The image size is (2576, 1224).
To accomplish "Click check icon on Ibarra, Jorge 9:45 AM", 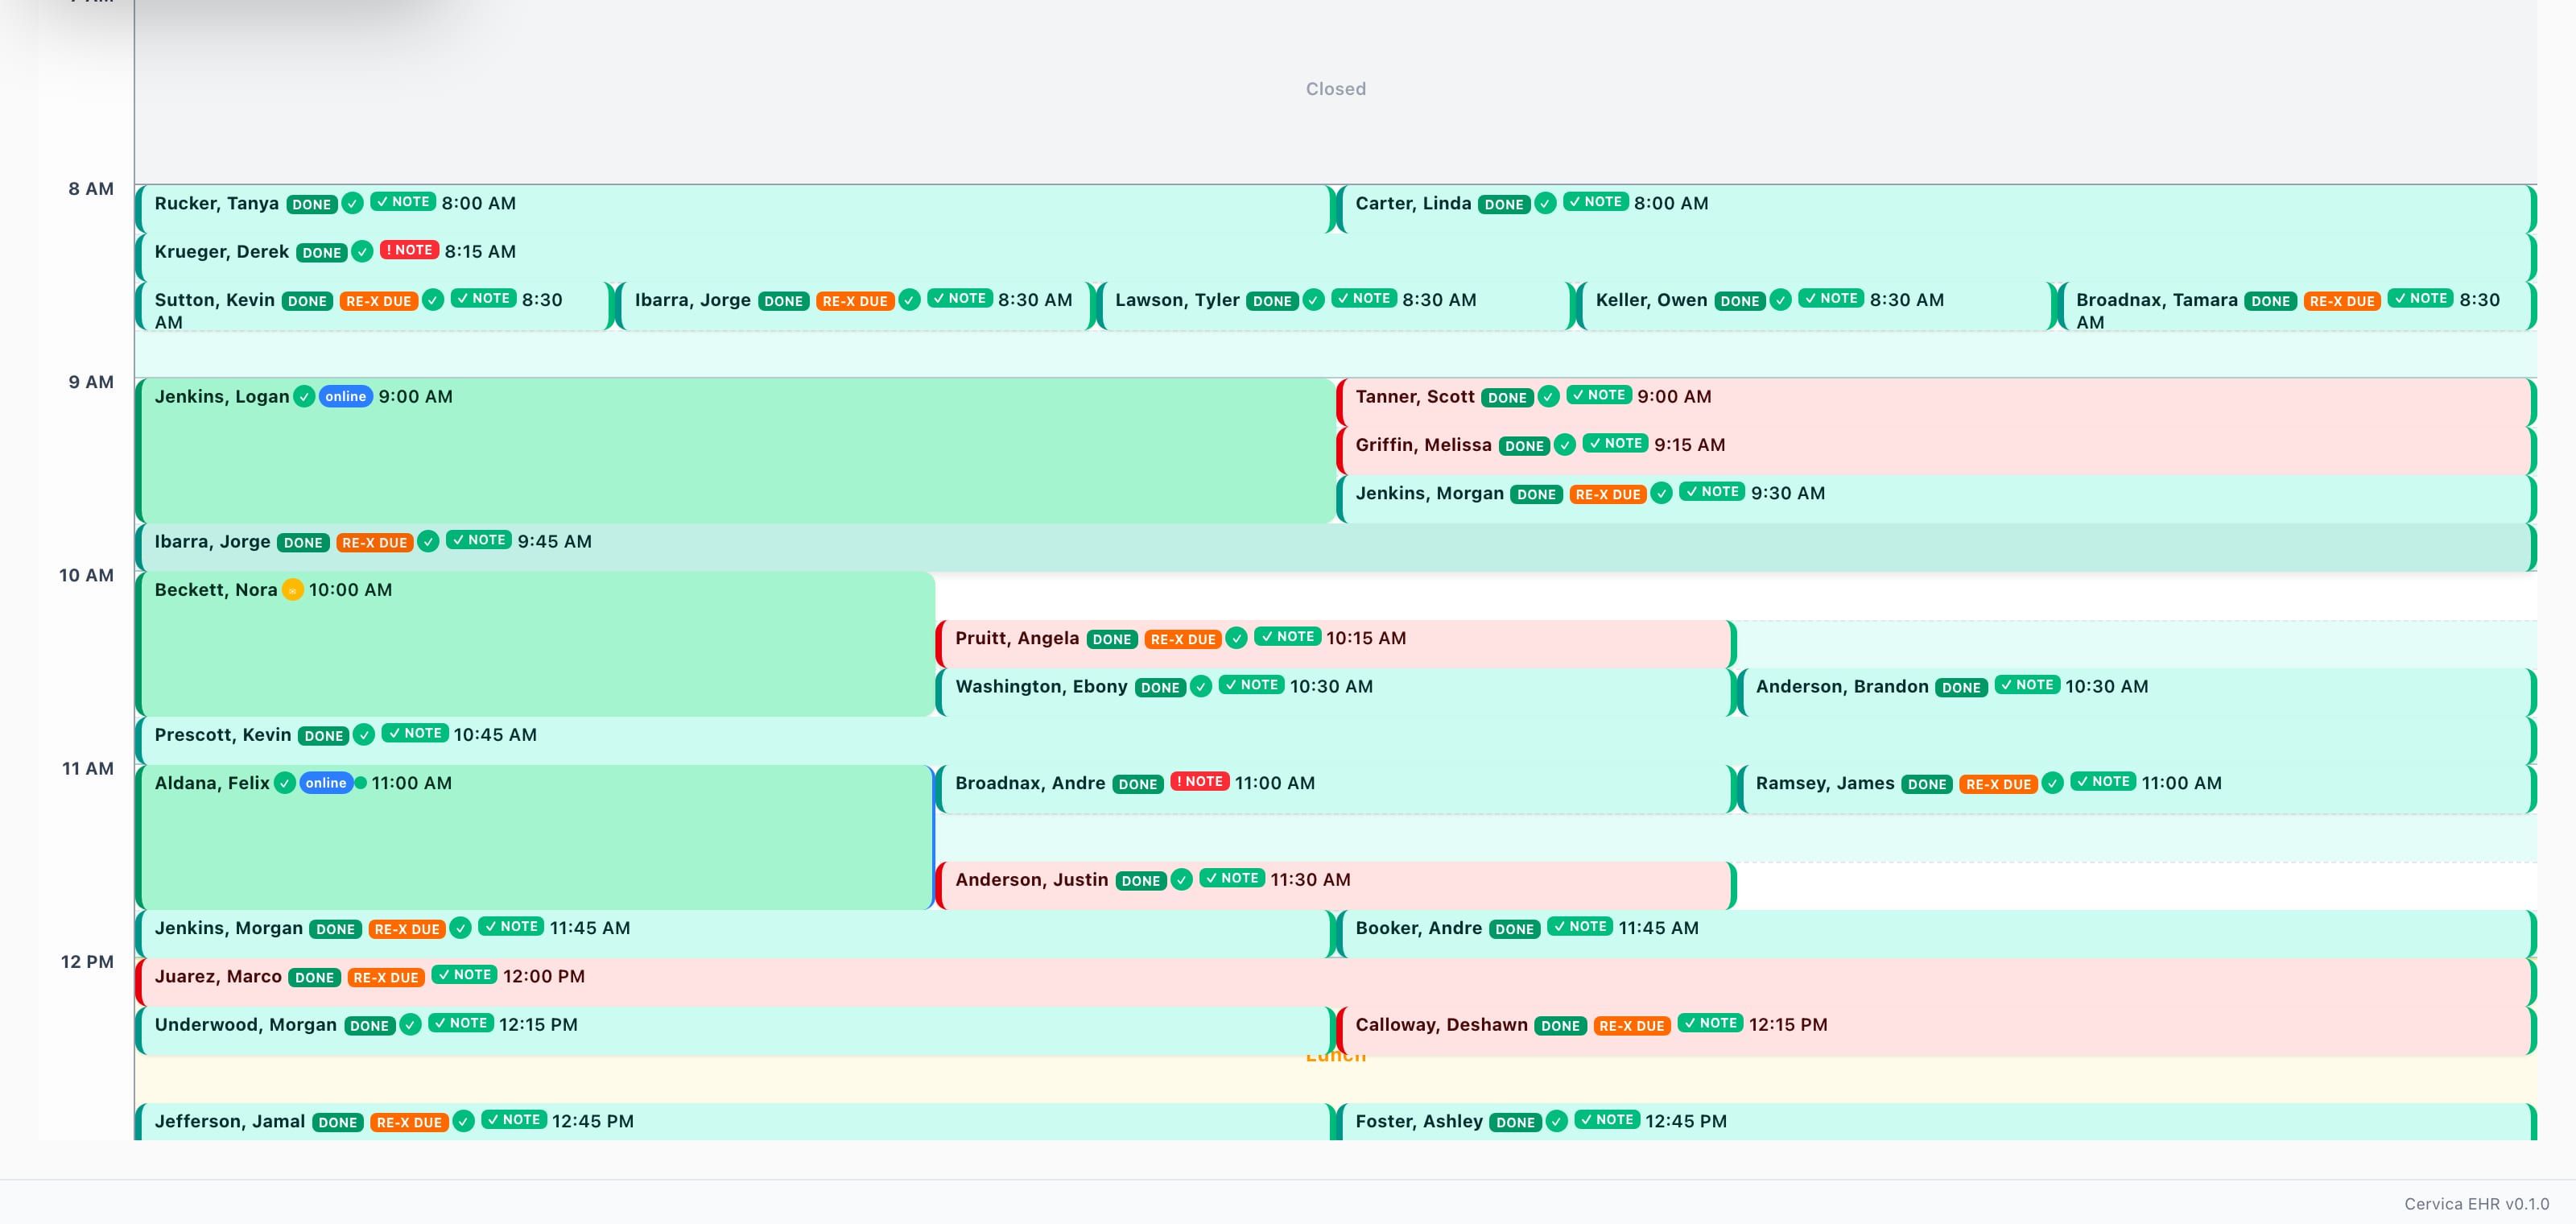I will click(x=428, y=541).
